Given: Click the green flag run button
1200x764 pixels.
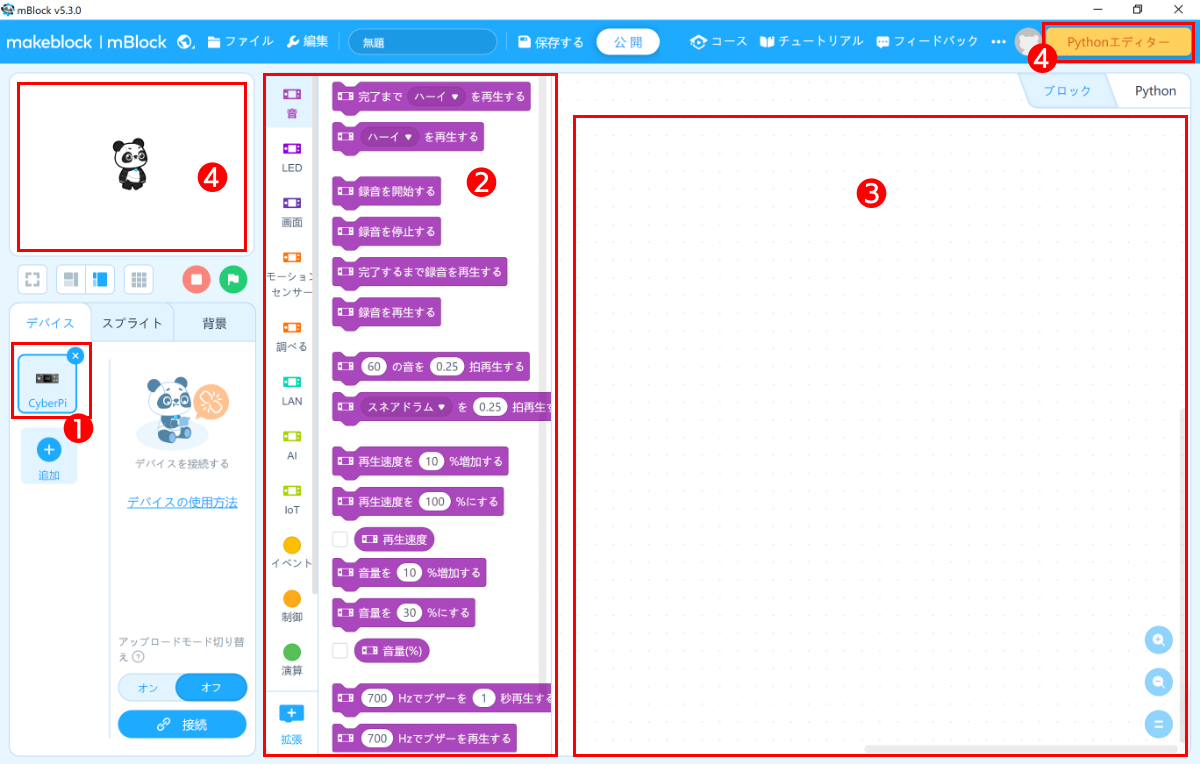Looking at the screenshot, I should click(x=233, y=279).
